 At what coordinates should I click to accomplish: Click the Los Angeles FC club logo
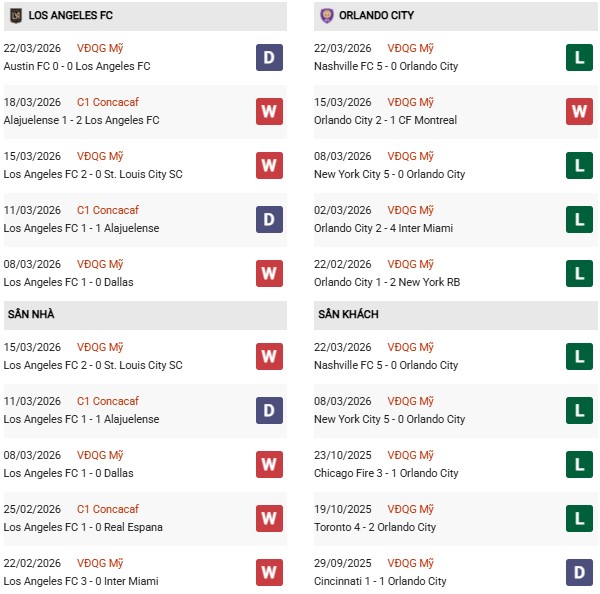[x=15, y=16]
